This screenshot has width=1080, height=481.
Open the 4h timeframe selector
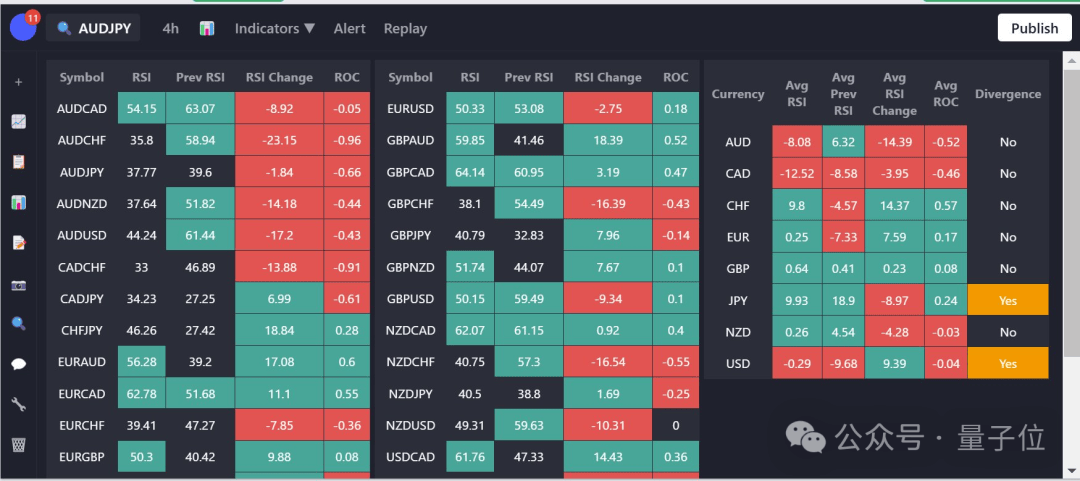(170, 28)
